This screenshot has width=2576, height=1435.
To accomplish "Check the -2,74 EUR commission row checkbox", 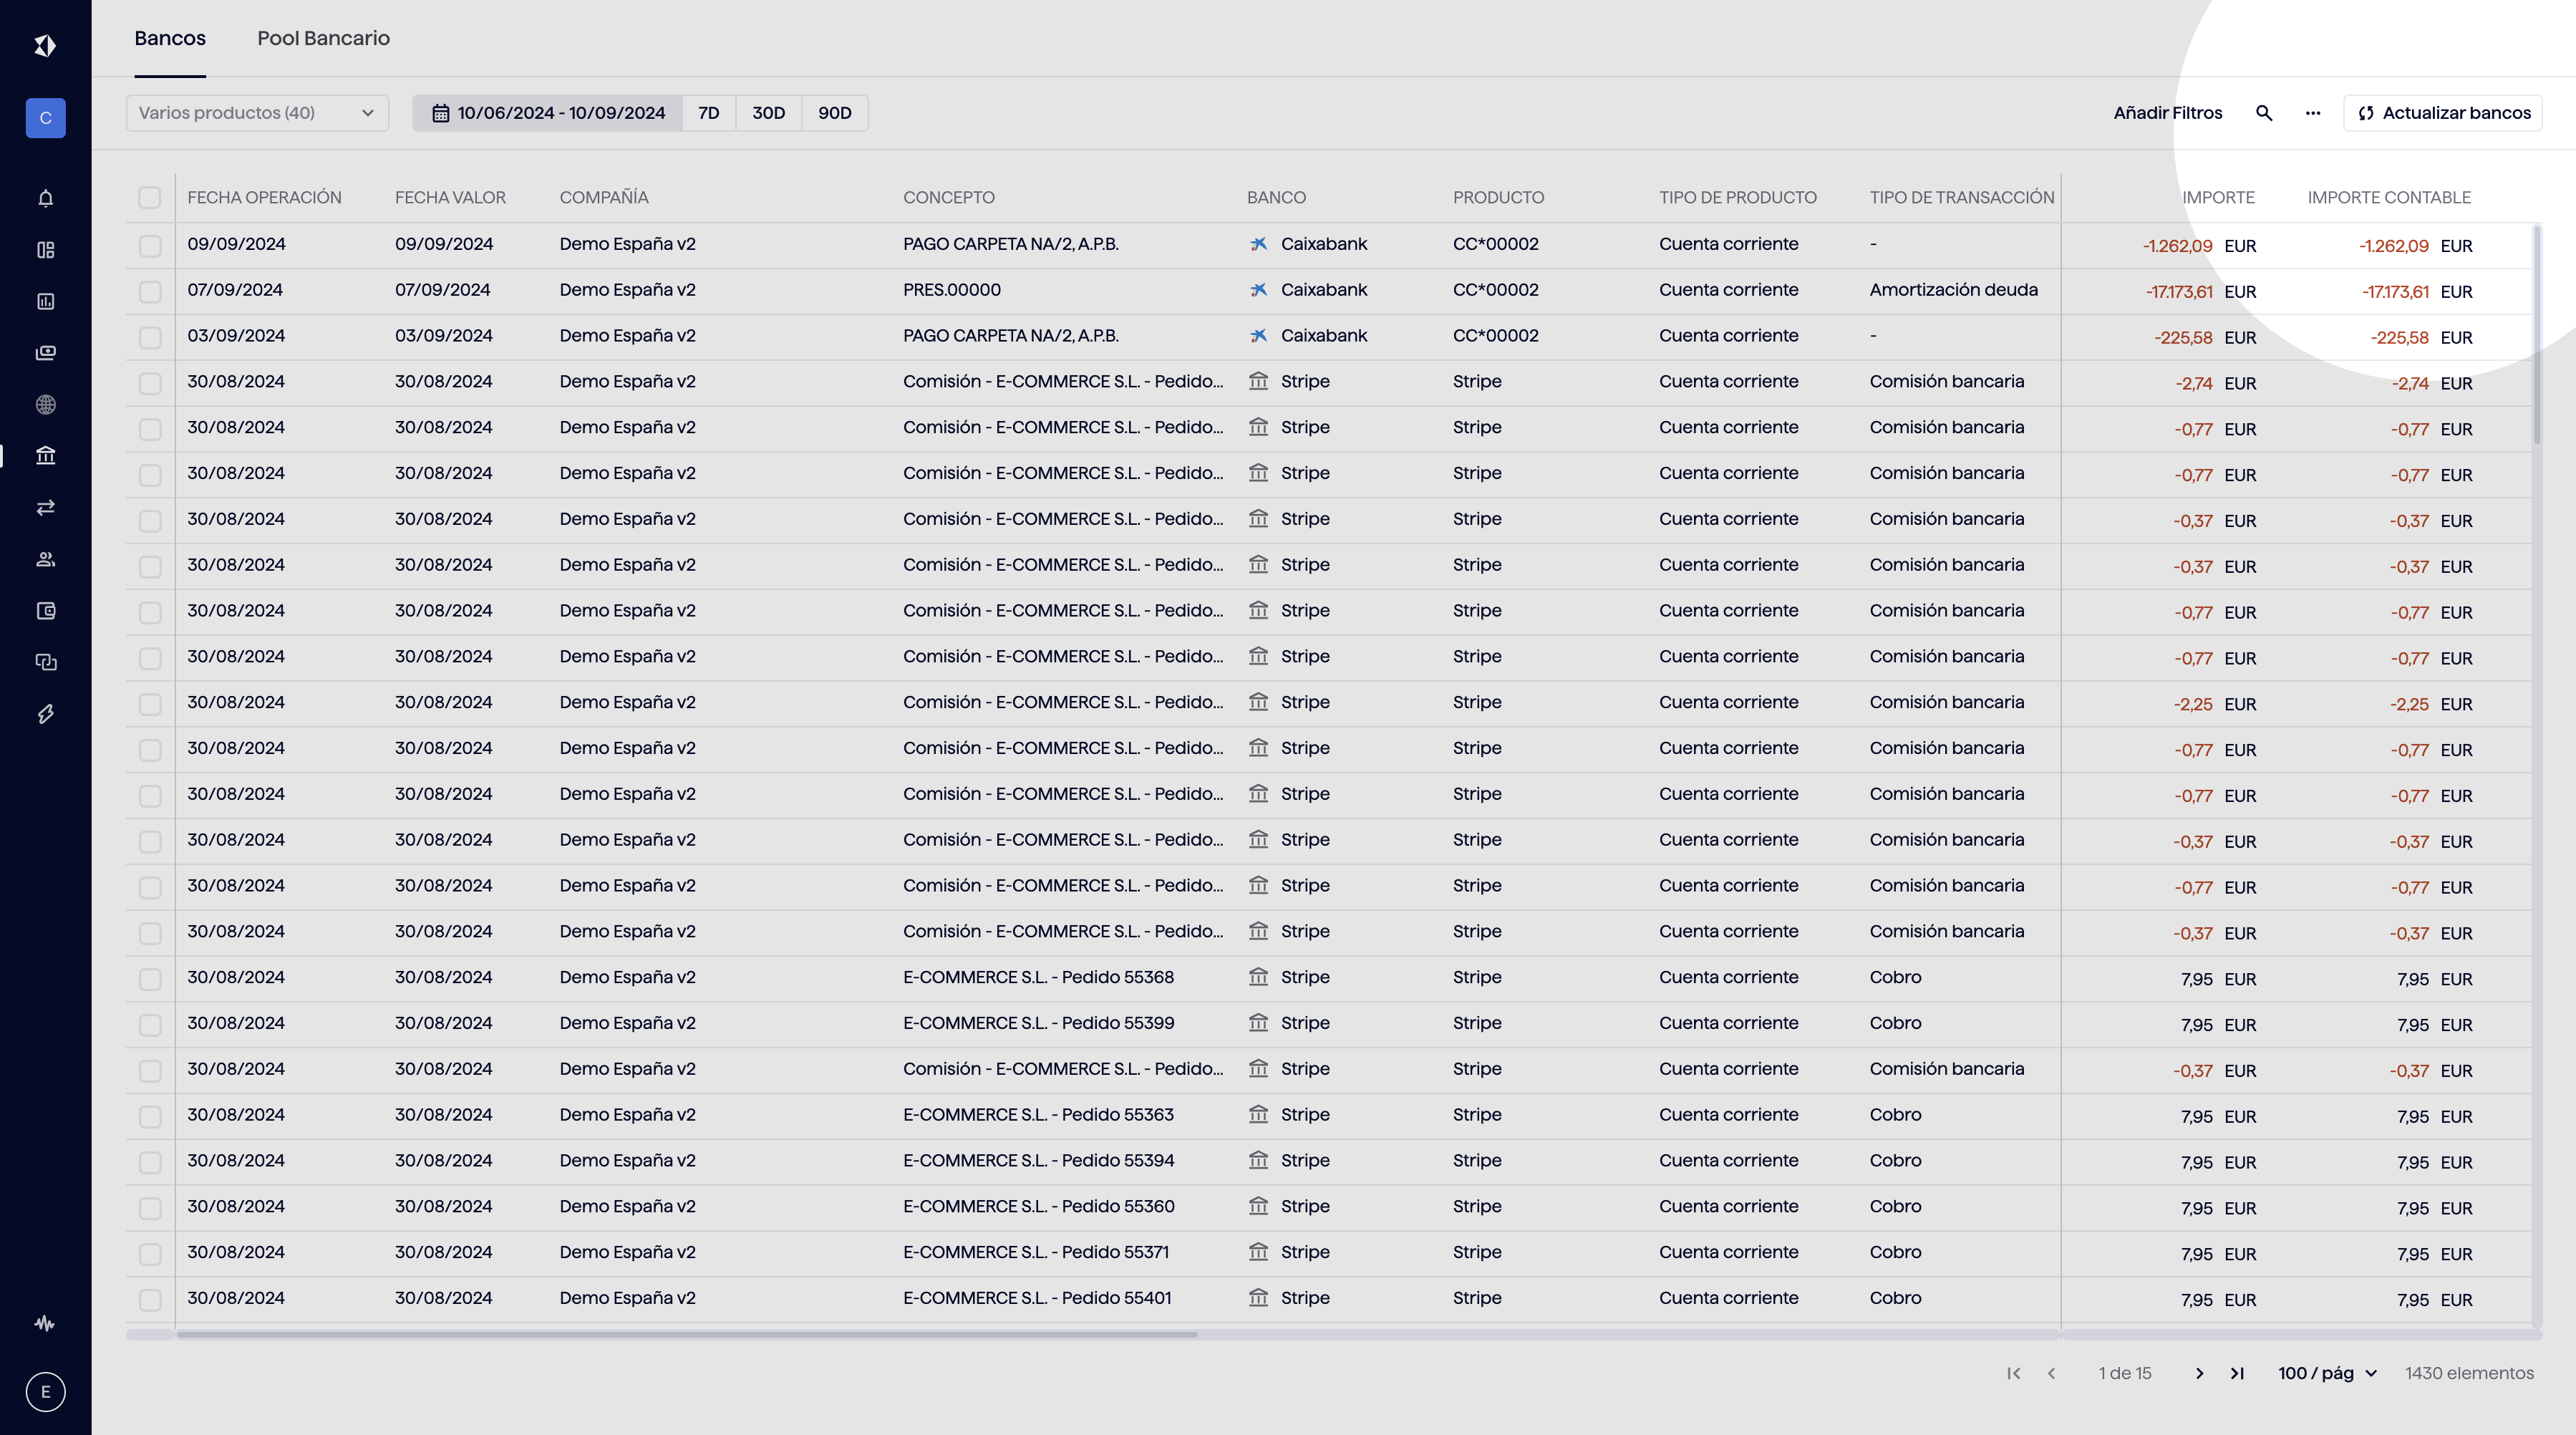I will 150,383.
